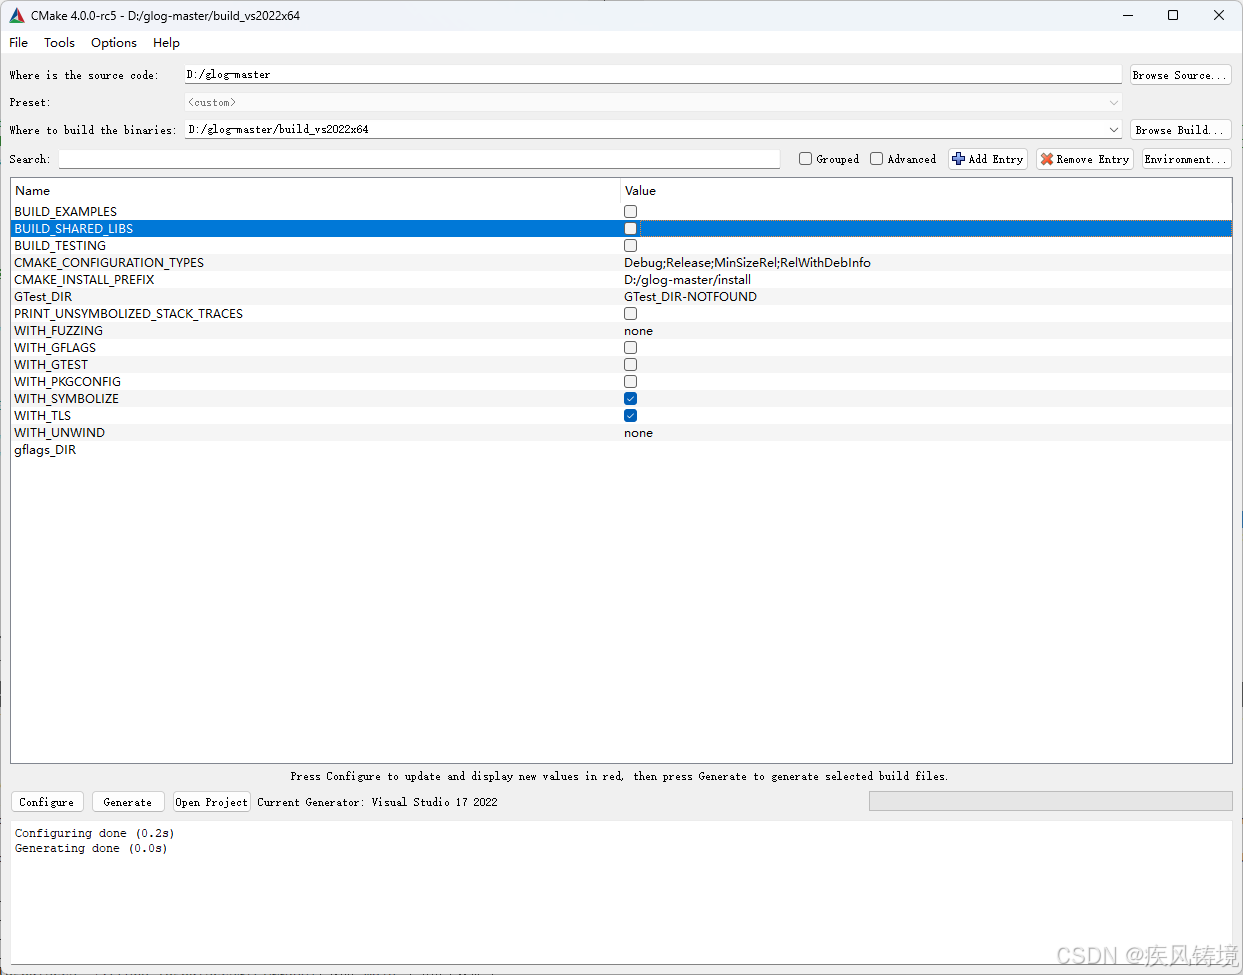
Task: Click the D:/glog-master/install value
Action: tap(687, 279)
